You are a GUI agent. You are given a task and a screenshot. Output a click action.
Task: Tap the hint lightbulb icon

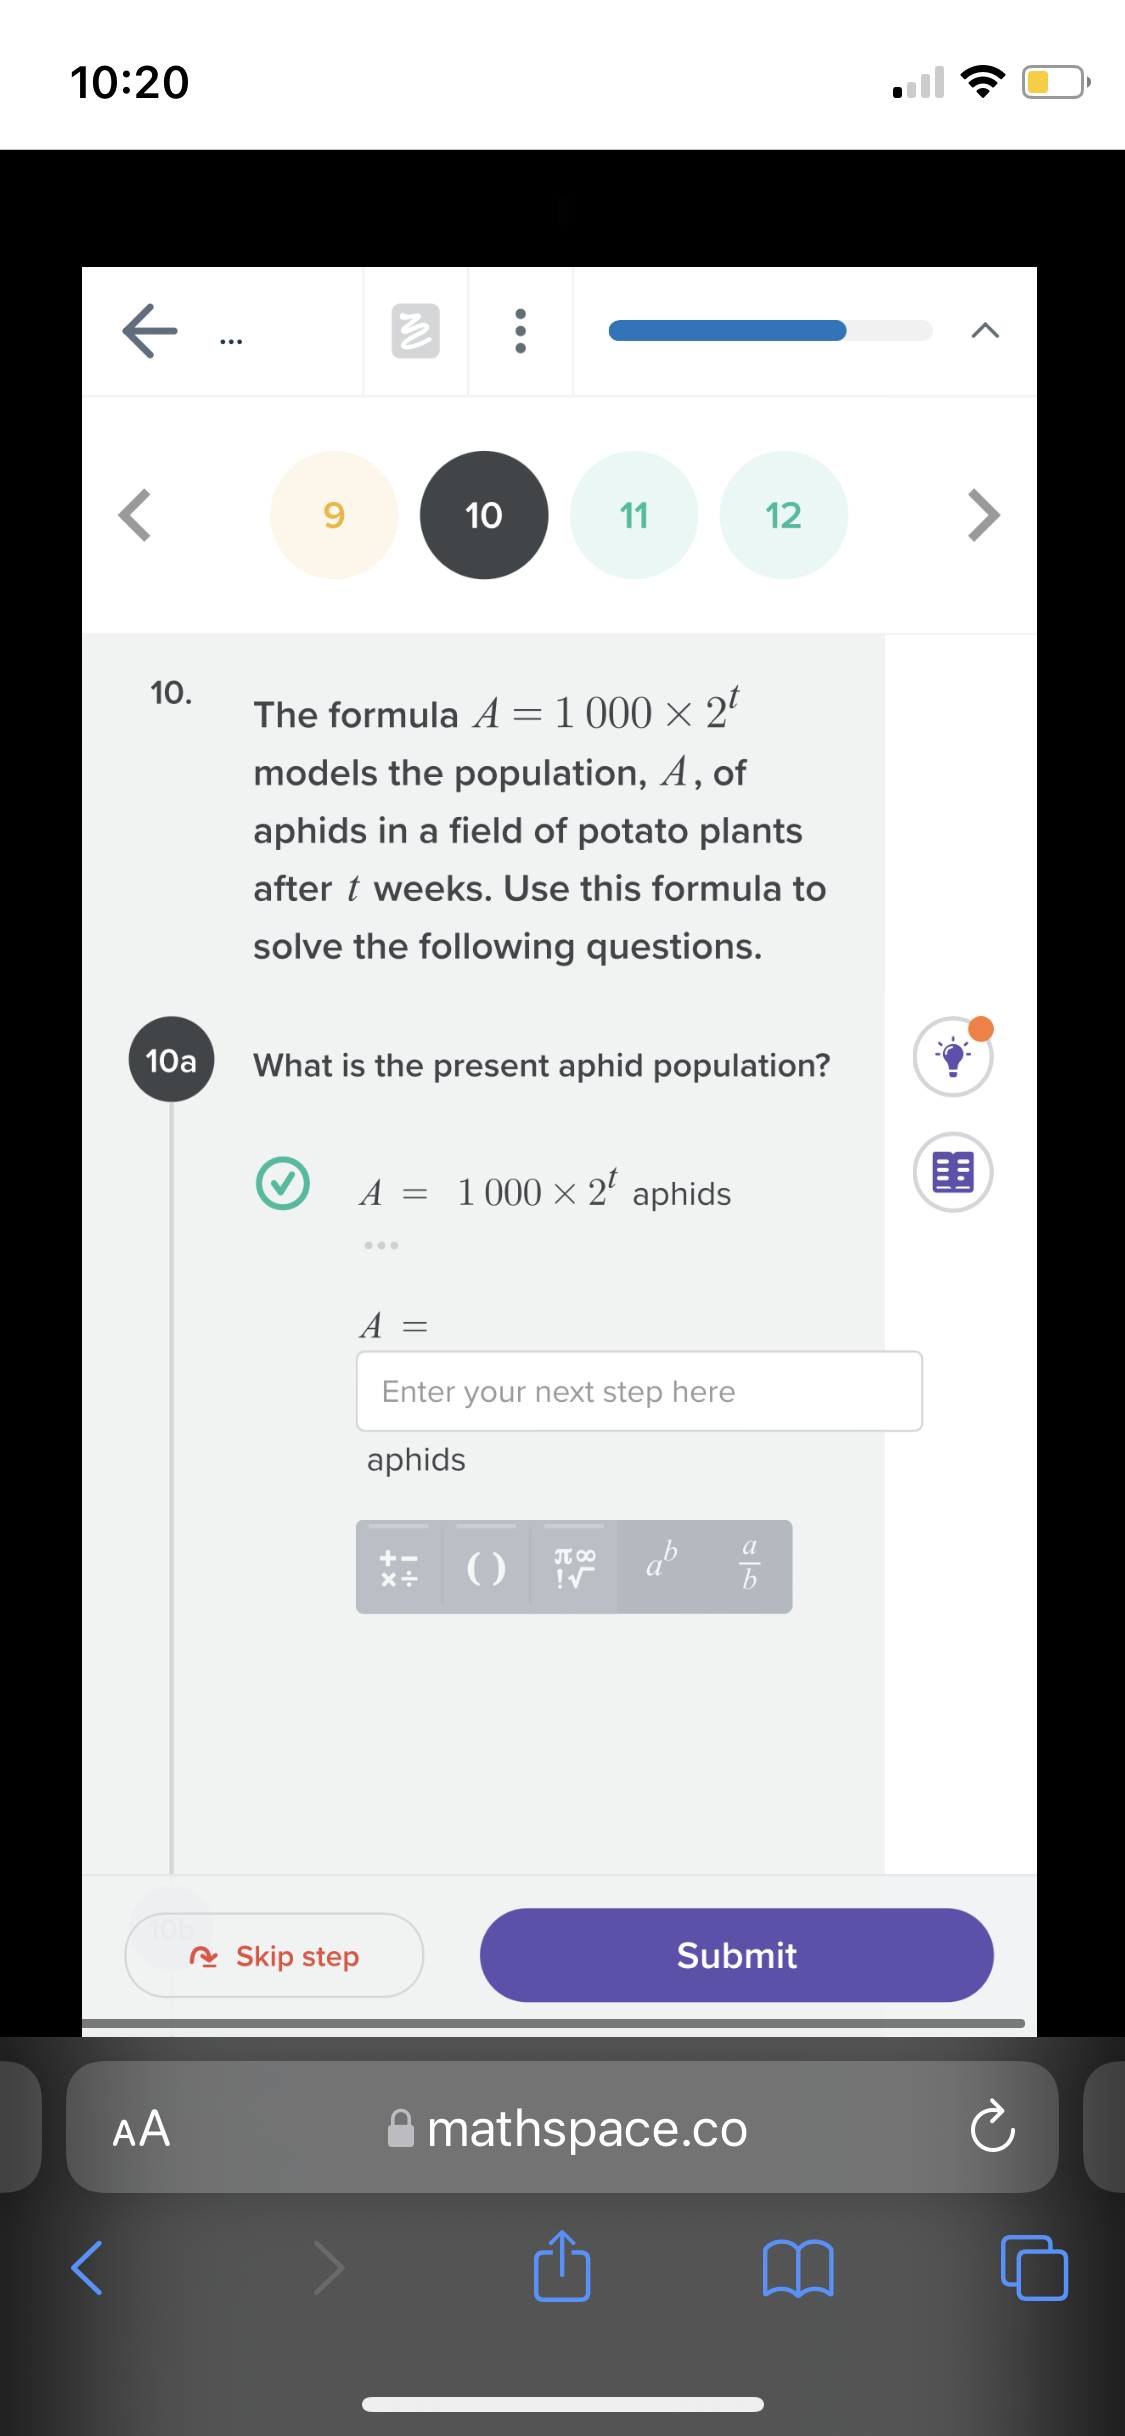(x=952, y=1057)
